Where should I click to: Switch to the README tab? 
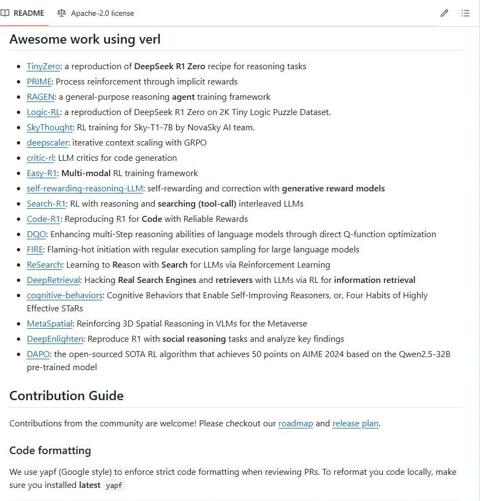22,13
